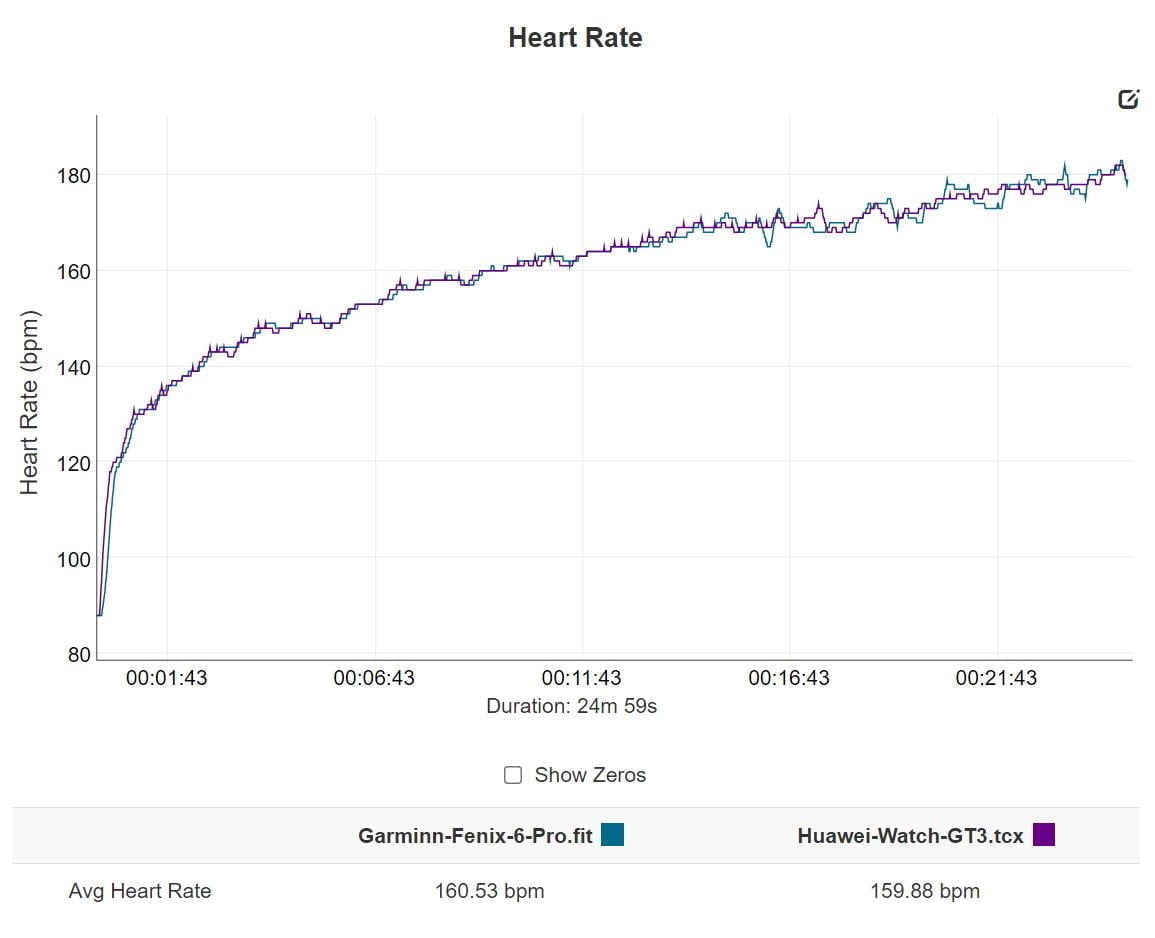
Task: Click the 00:06:43 time axis label
Action: click(x=374, y=678)
